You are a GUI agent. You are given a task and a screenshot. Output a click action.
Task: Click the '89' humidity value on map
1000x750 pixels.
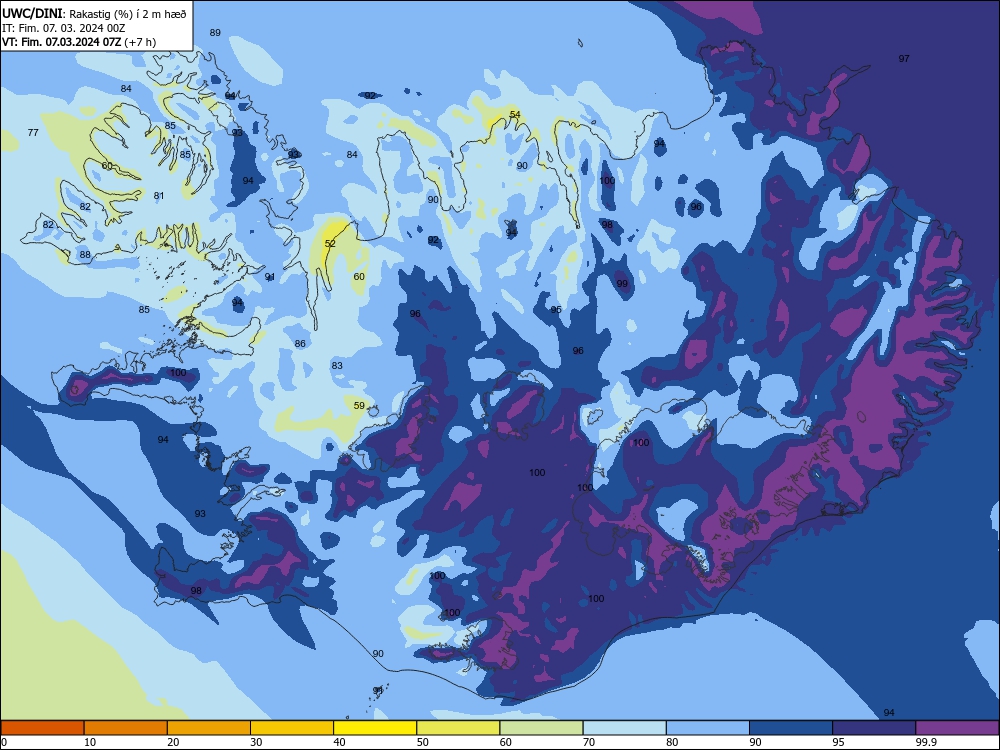pyautogui.click(x=215, y=33)
